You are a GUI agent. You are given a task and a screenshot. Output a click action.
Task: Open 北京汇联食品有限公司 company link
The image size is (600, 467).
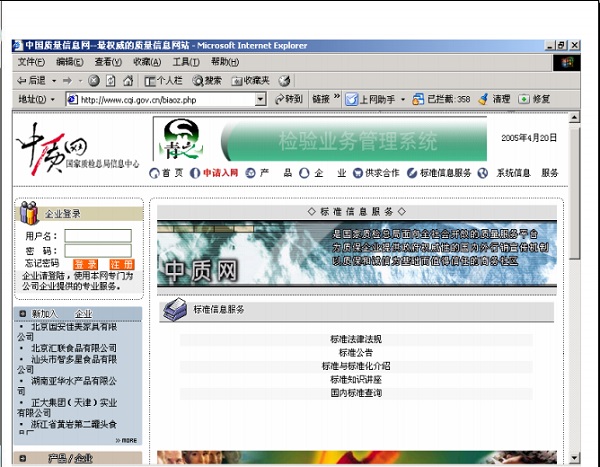pos(74,348)
